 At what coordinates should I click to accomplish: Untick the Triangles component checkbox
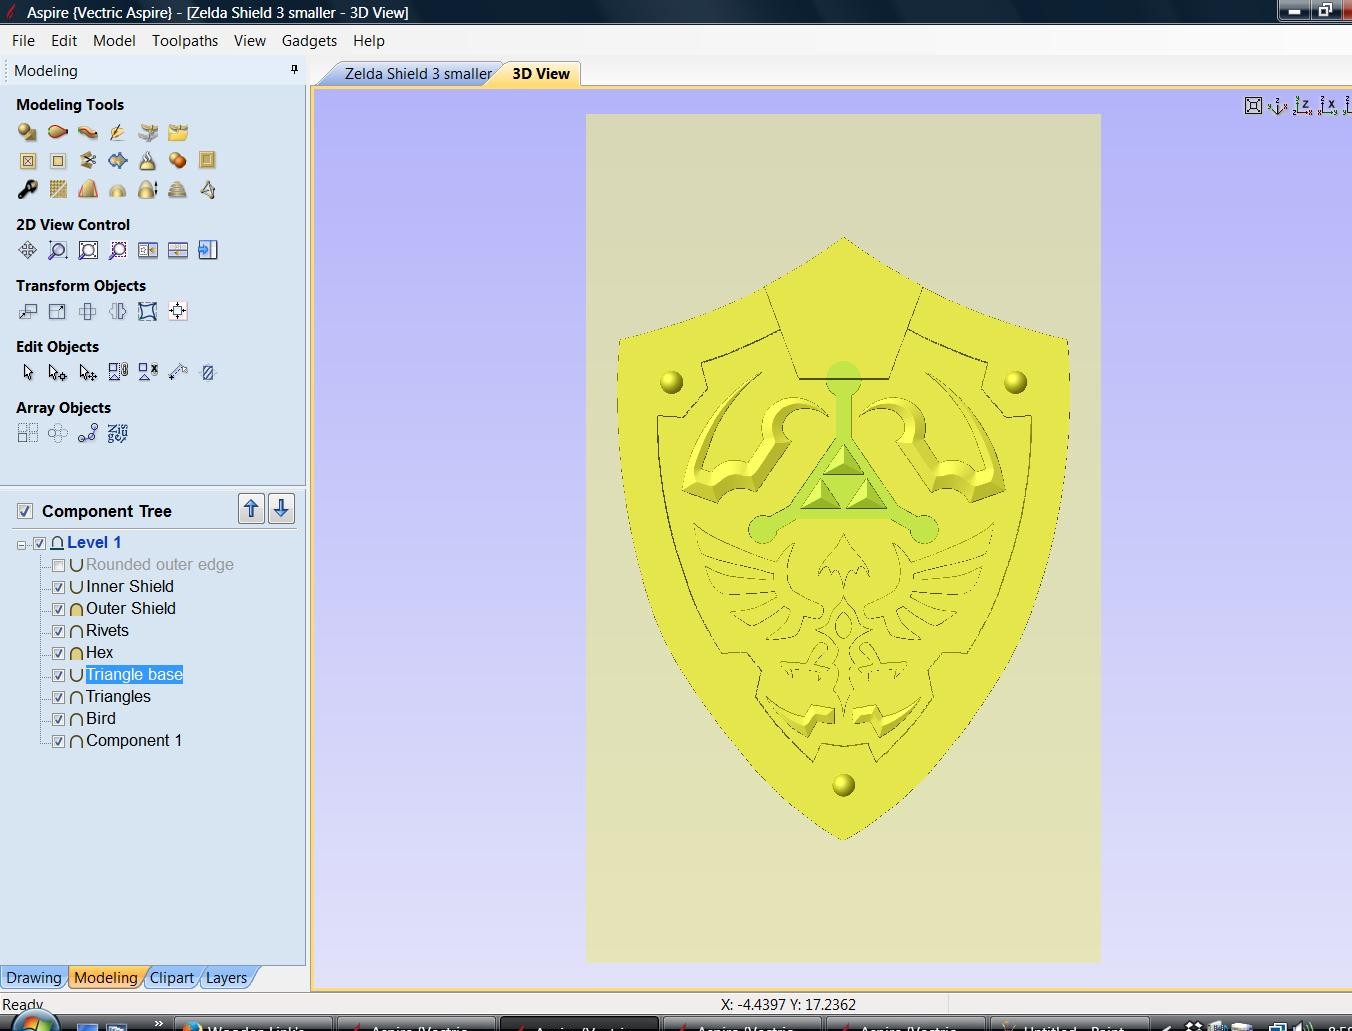[x=58, y=697]
